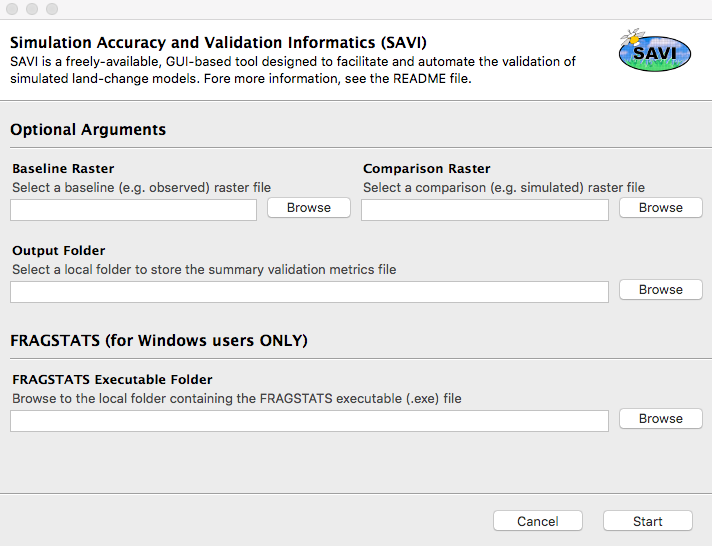
Task: Focus the Baseline Raster path field
Action: click(134, 210)
